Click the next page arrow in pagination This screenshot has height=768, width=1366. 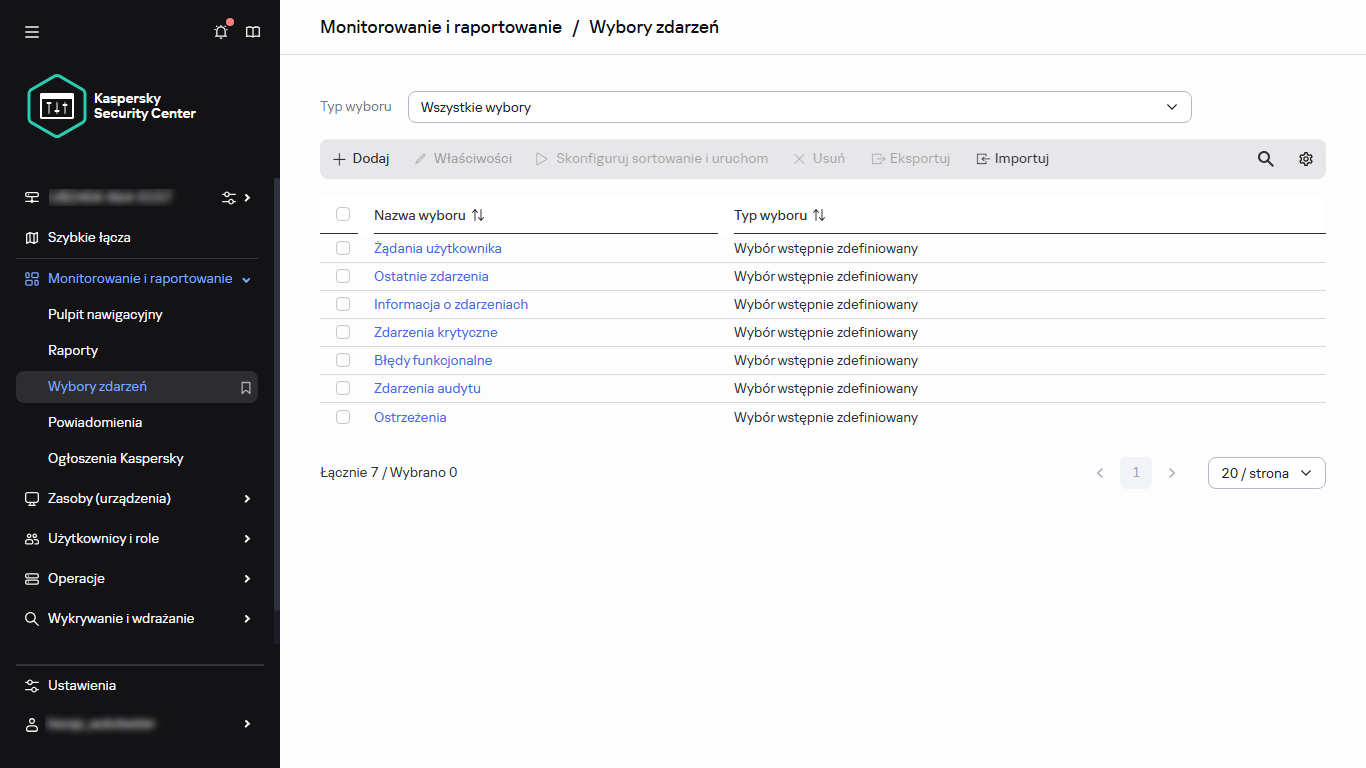point(1171,472)
